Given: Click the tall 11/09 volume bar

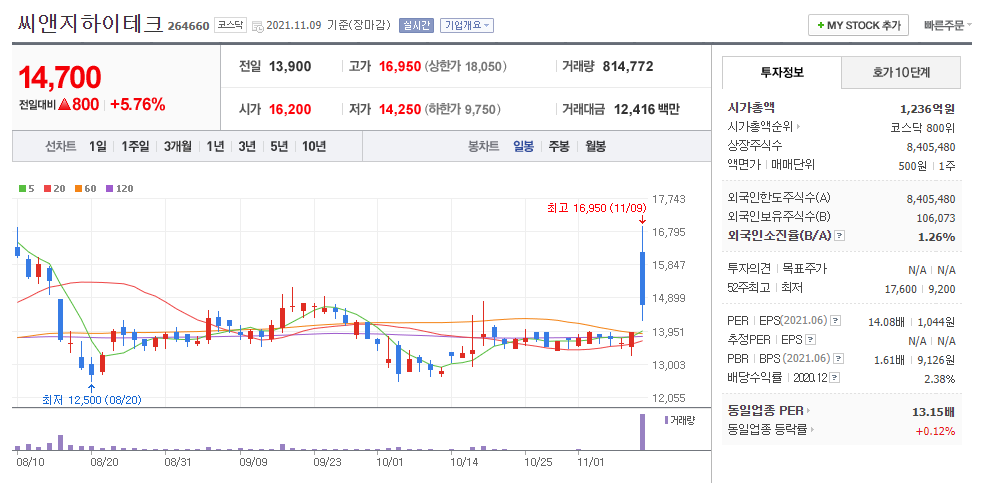Looking at the screenshot, I should (x=642, y=431).
